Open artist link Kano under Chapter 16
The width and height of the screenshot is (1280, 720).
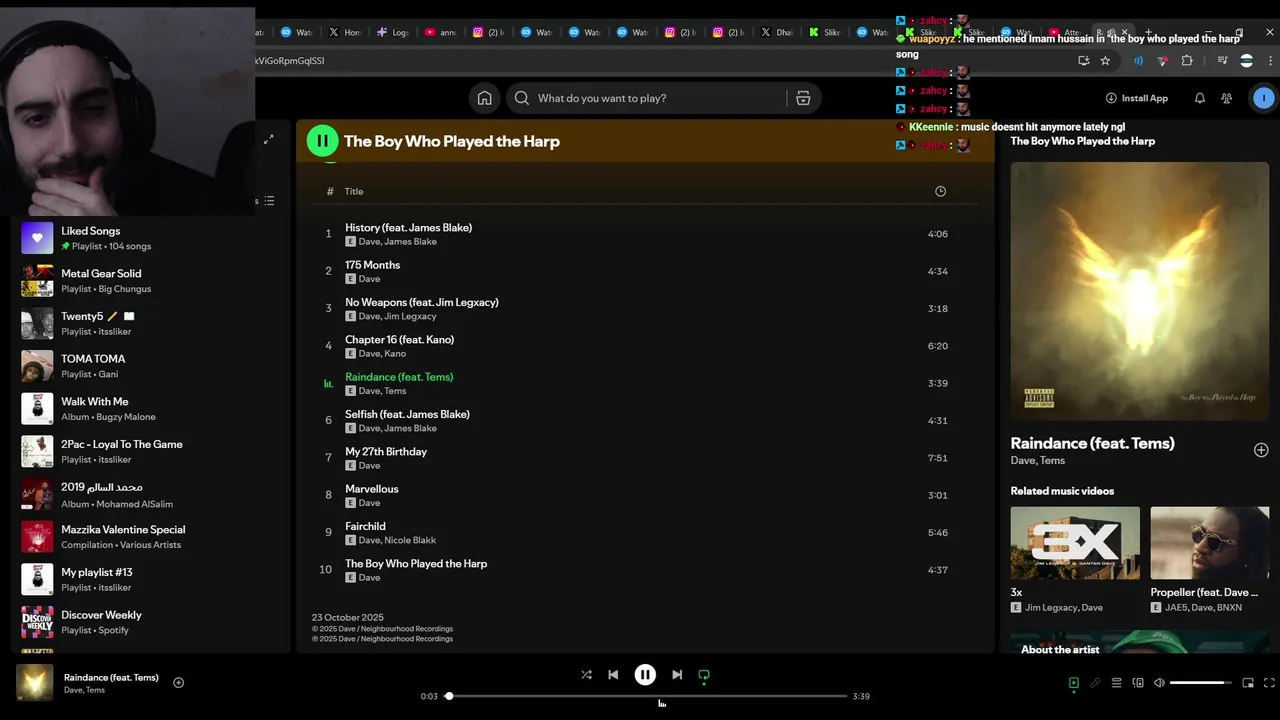click(395, 354)
